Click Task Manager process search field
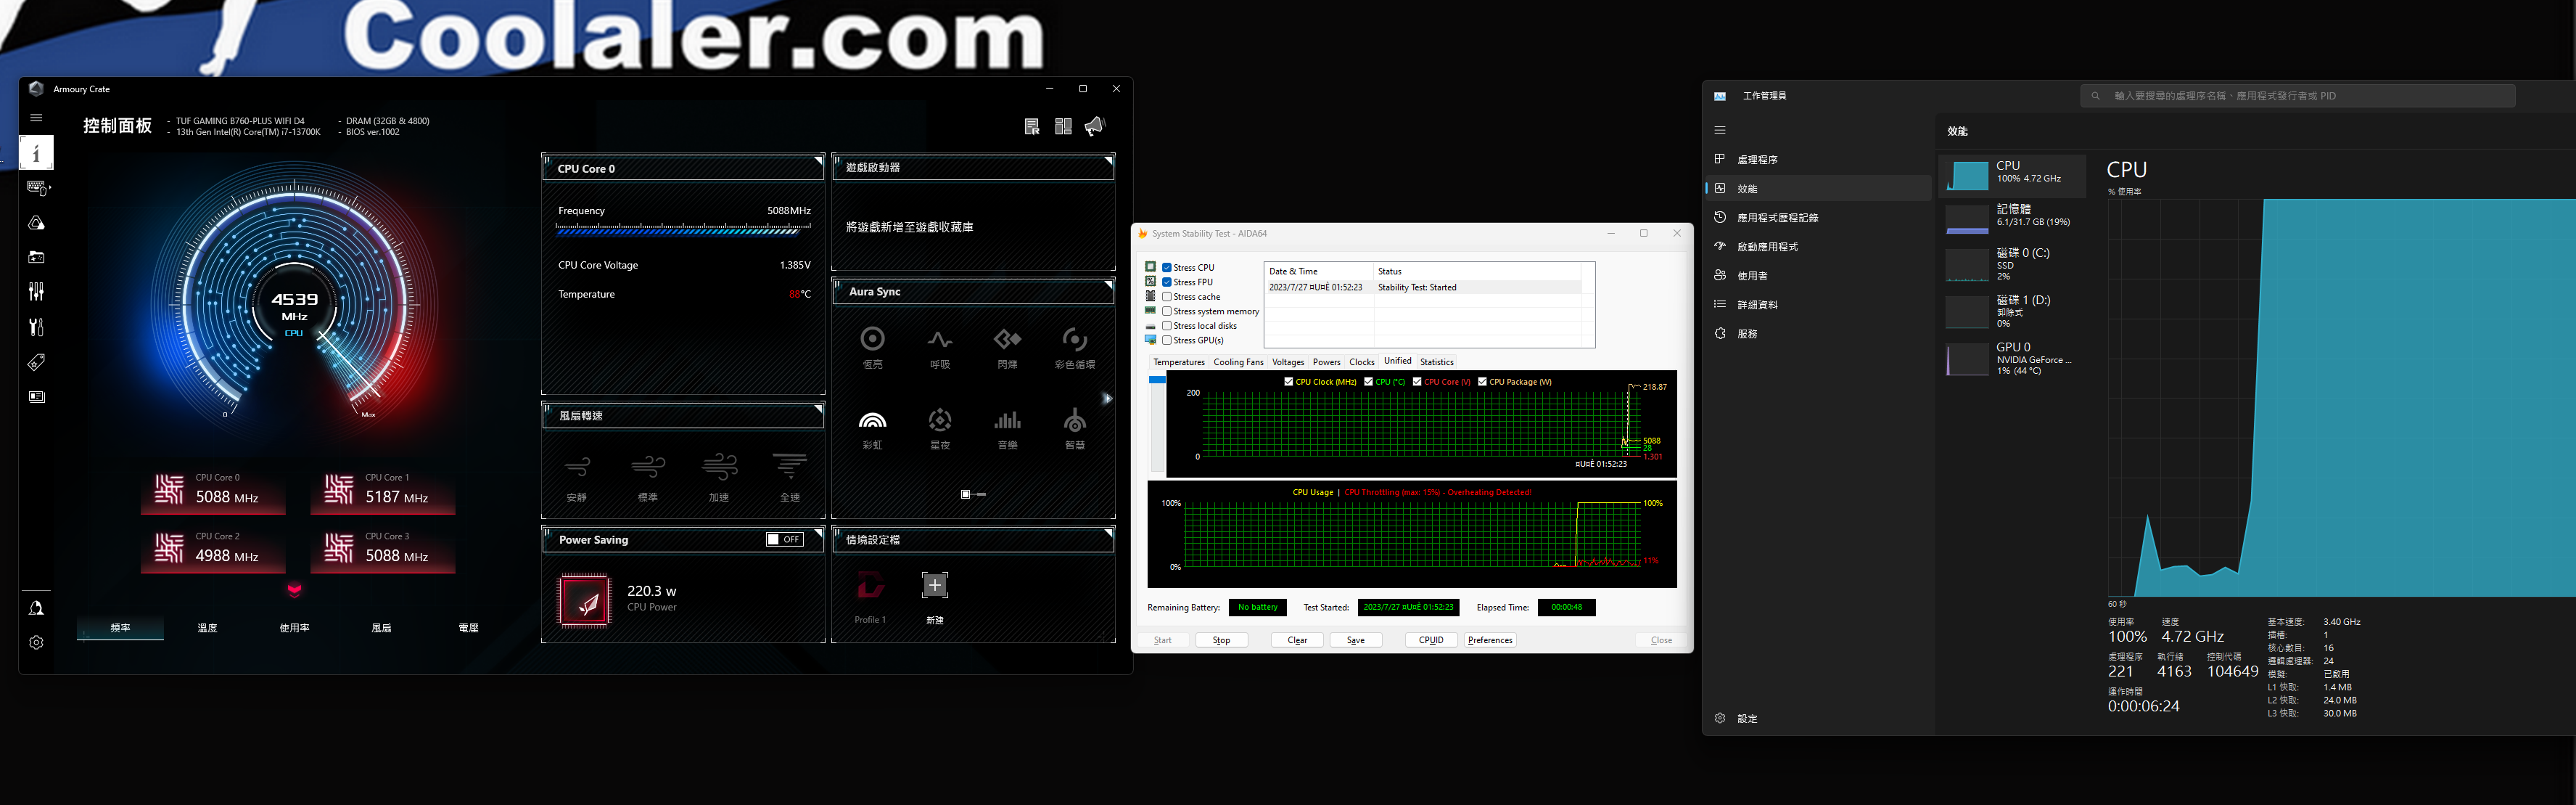 2297,96
